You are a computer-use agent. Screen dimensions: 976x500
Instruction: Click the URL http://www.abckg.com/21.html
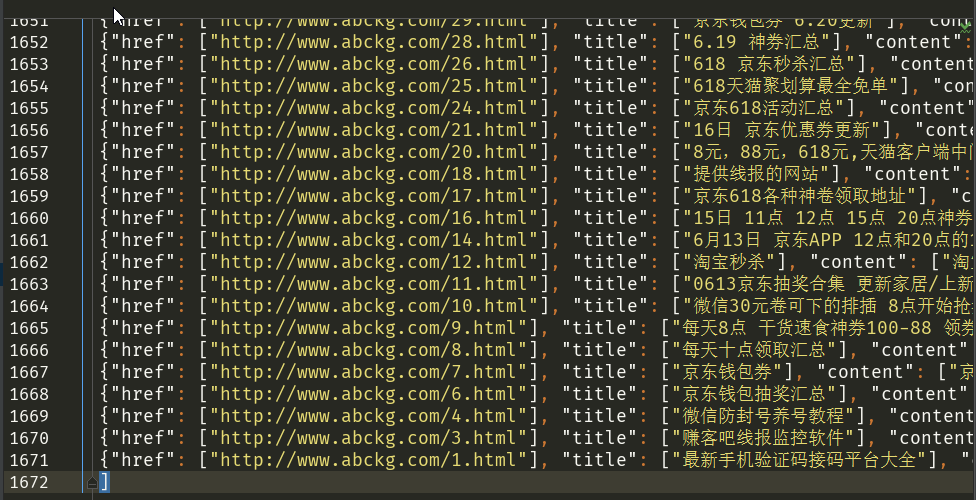pos(374,130)
